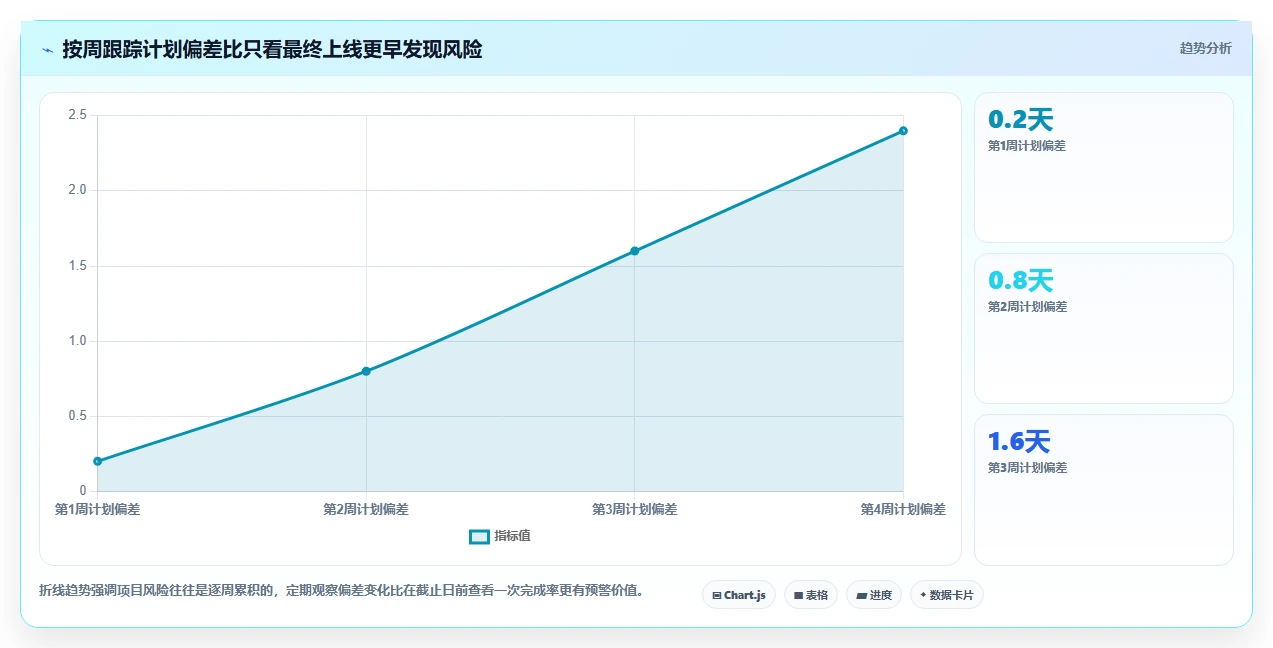Viewport: 1273px width, 648px height.
Task: Click the footnote text starting 折线趋势强调
Action: (341, 590)
